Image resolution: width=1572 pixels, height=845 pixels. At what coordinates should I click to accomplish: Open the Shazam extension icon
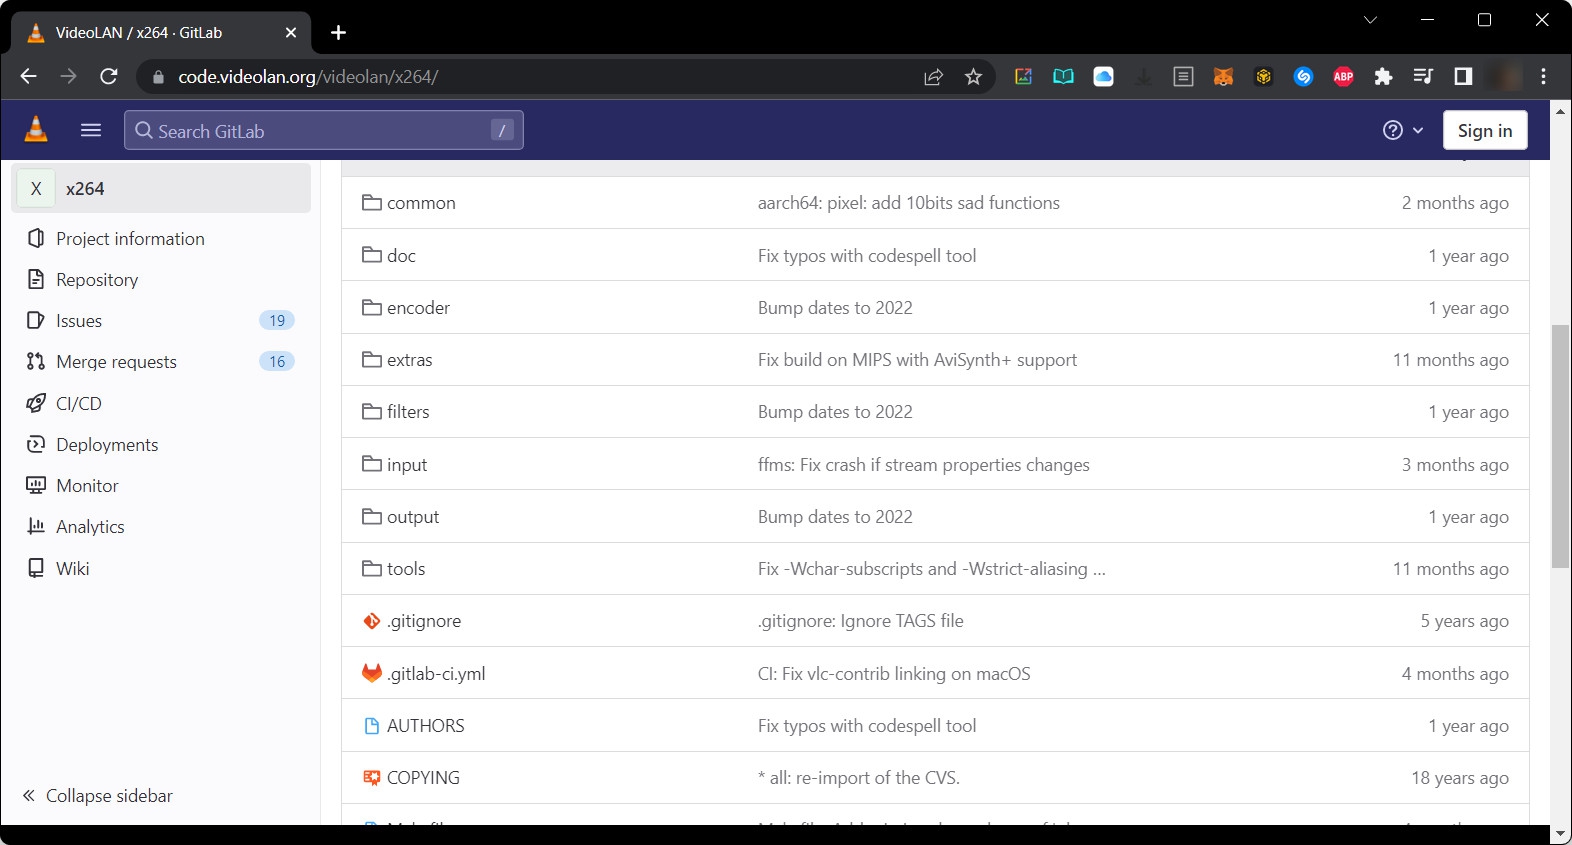[1303, 77]
